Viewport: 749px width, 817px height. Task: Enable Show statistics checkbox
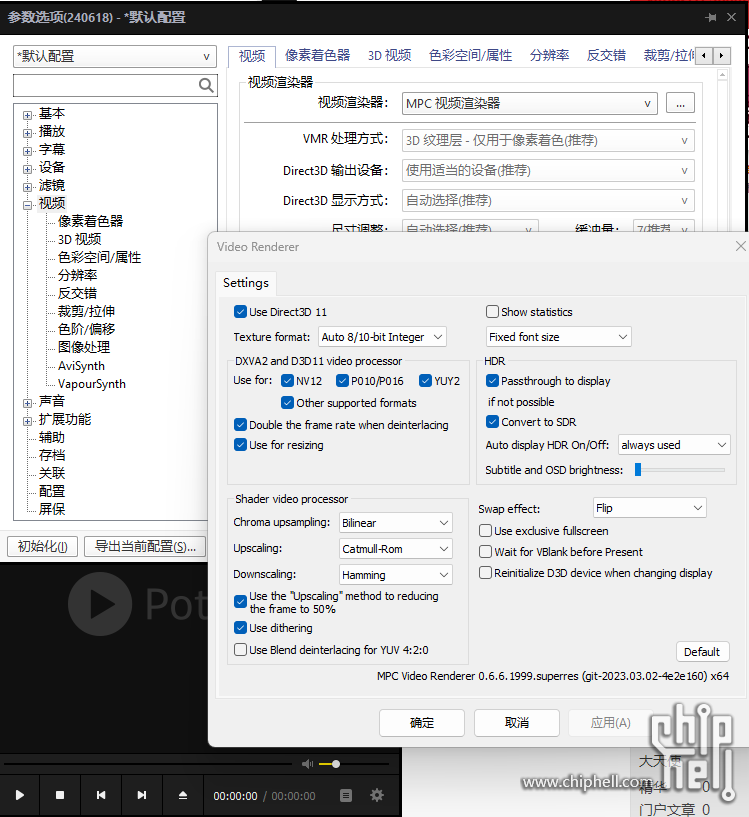[492, 312]
